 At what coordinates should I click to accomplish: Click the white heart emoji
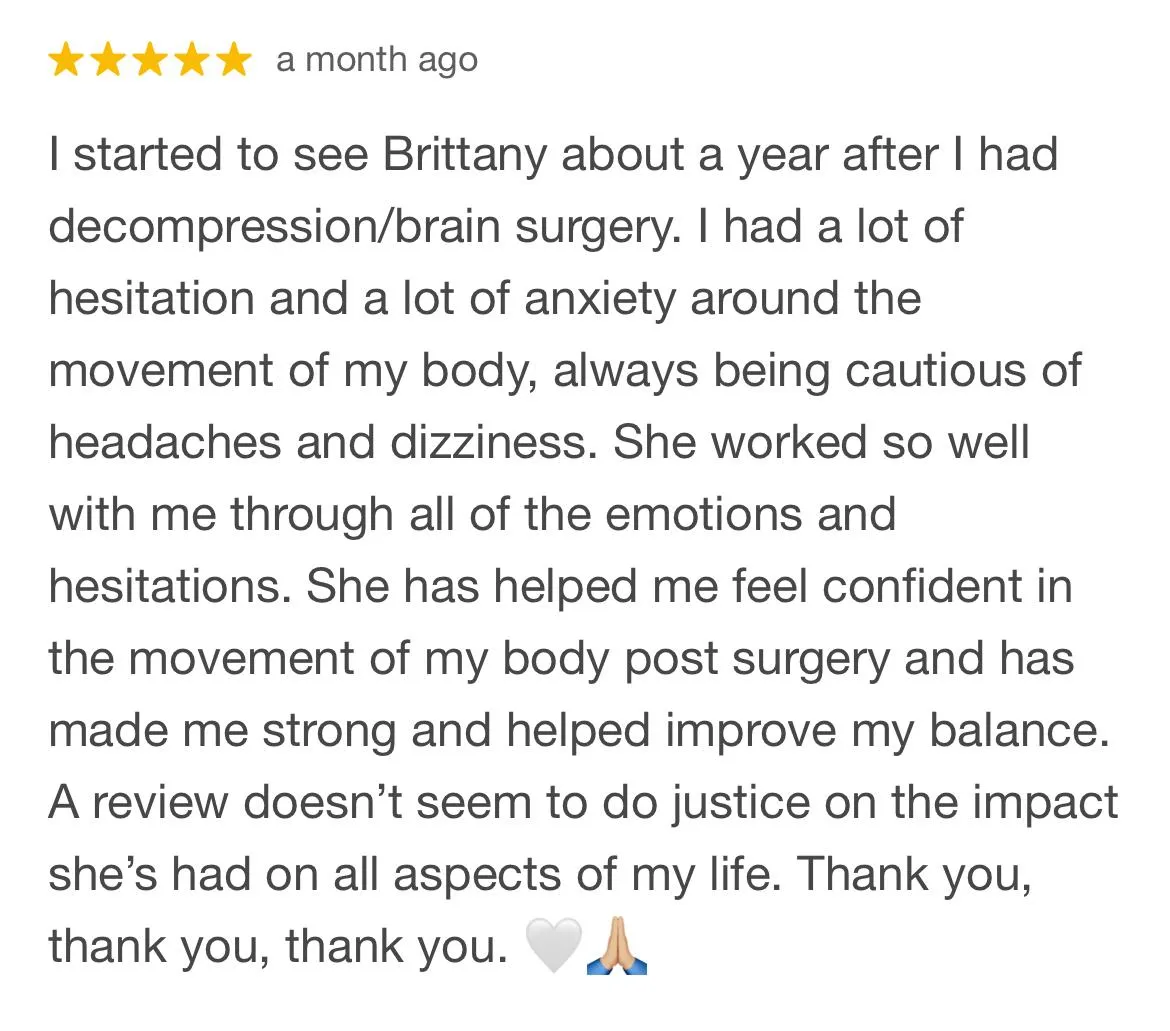(x=554, y=944)
